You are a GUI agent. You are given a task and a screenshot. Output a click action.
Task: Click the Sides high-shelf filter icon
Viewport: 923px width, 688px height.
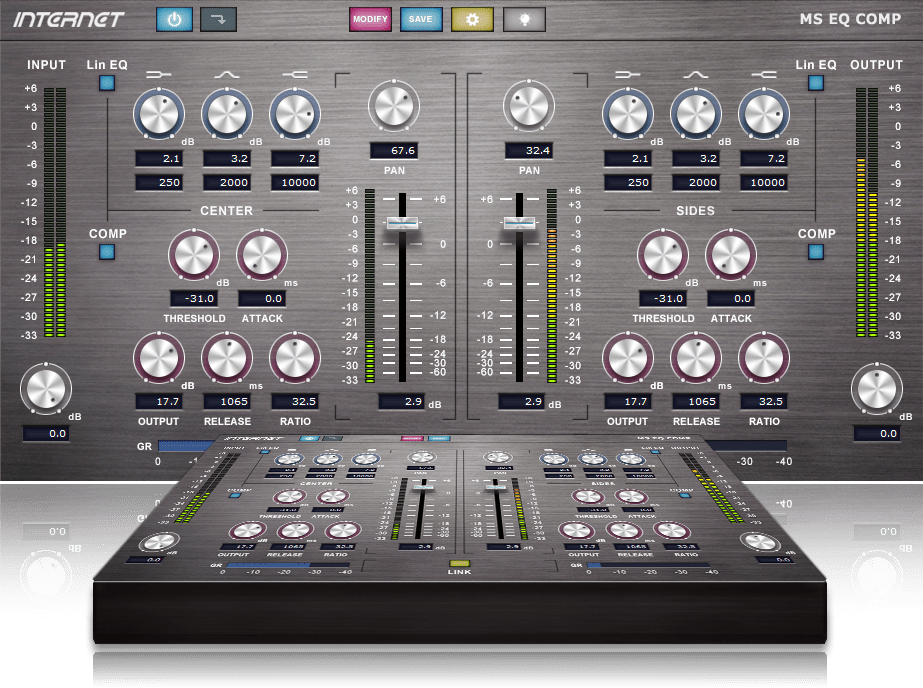pos(764,74)
